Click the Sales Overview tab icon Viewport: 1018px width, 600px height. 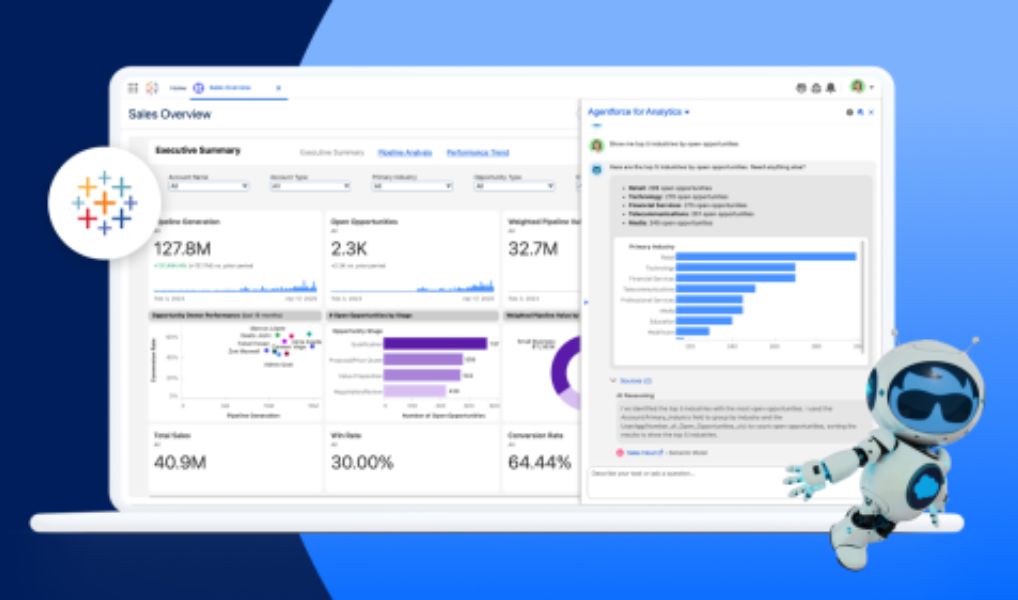pos(199,88)
